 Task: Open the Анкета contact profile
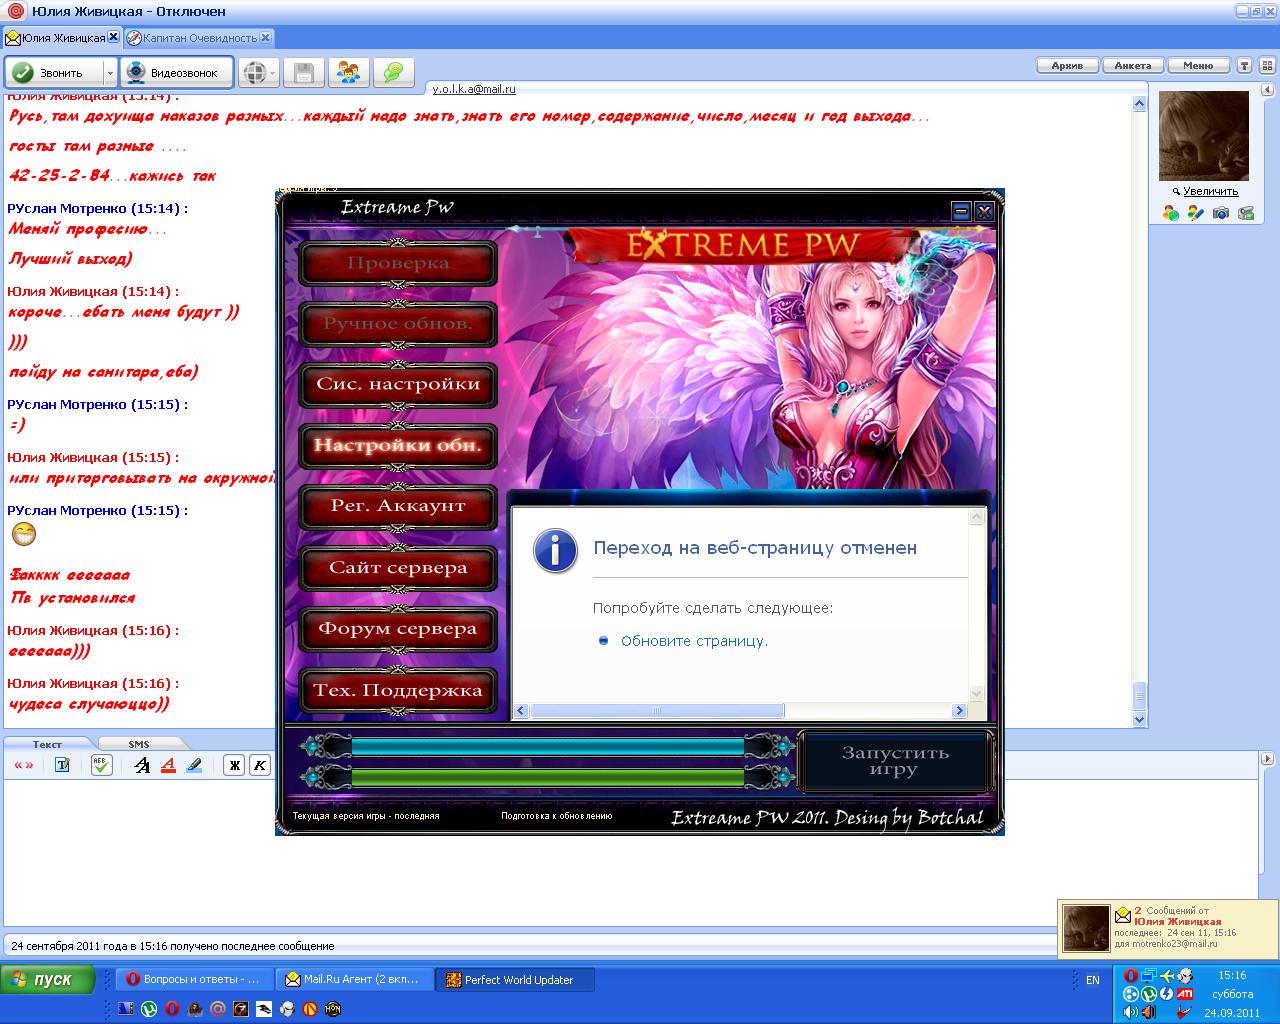pos(1133,66)
